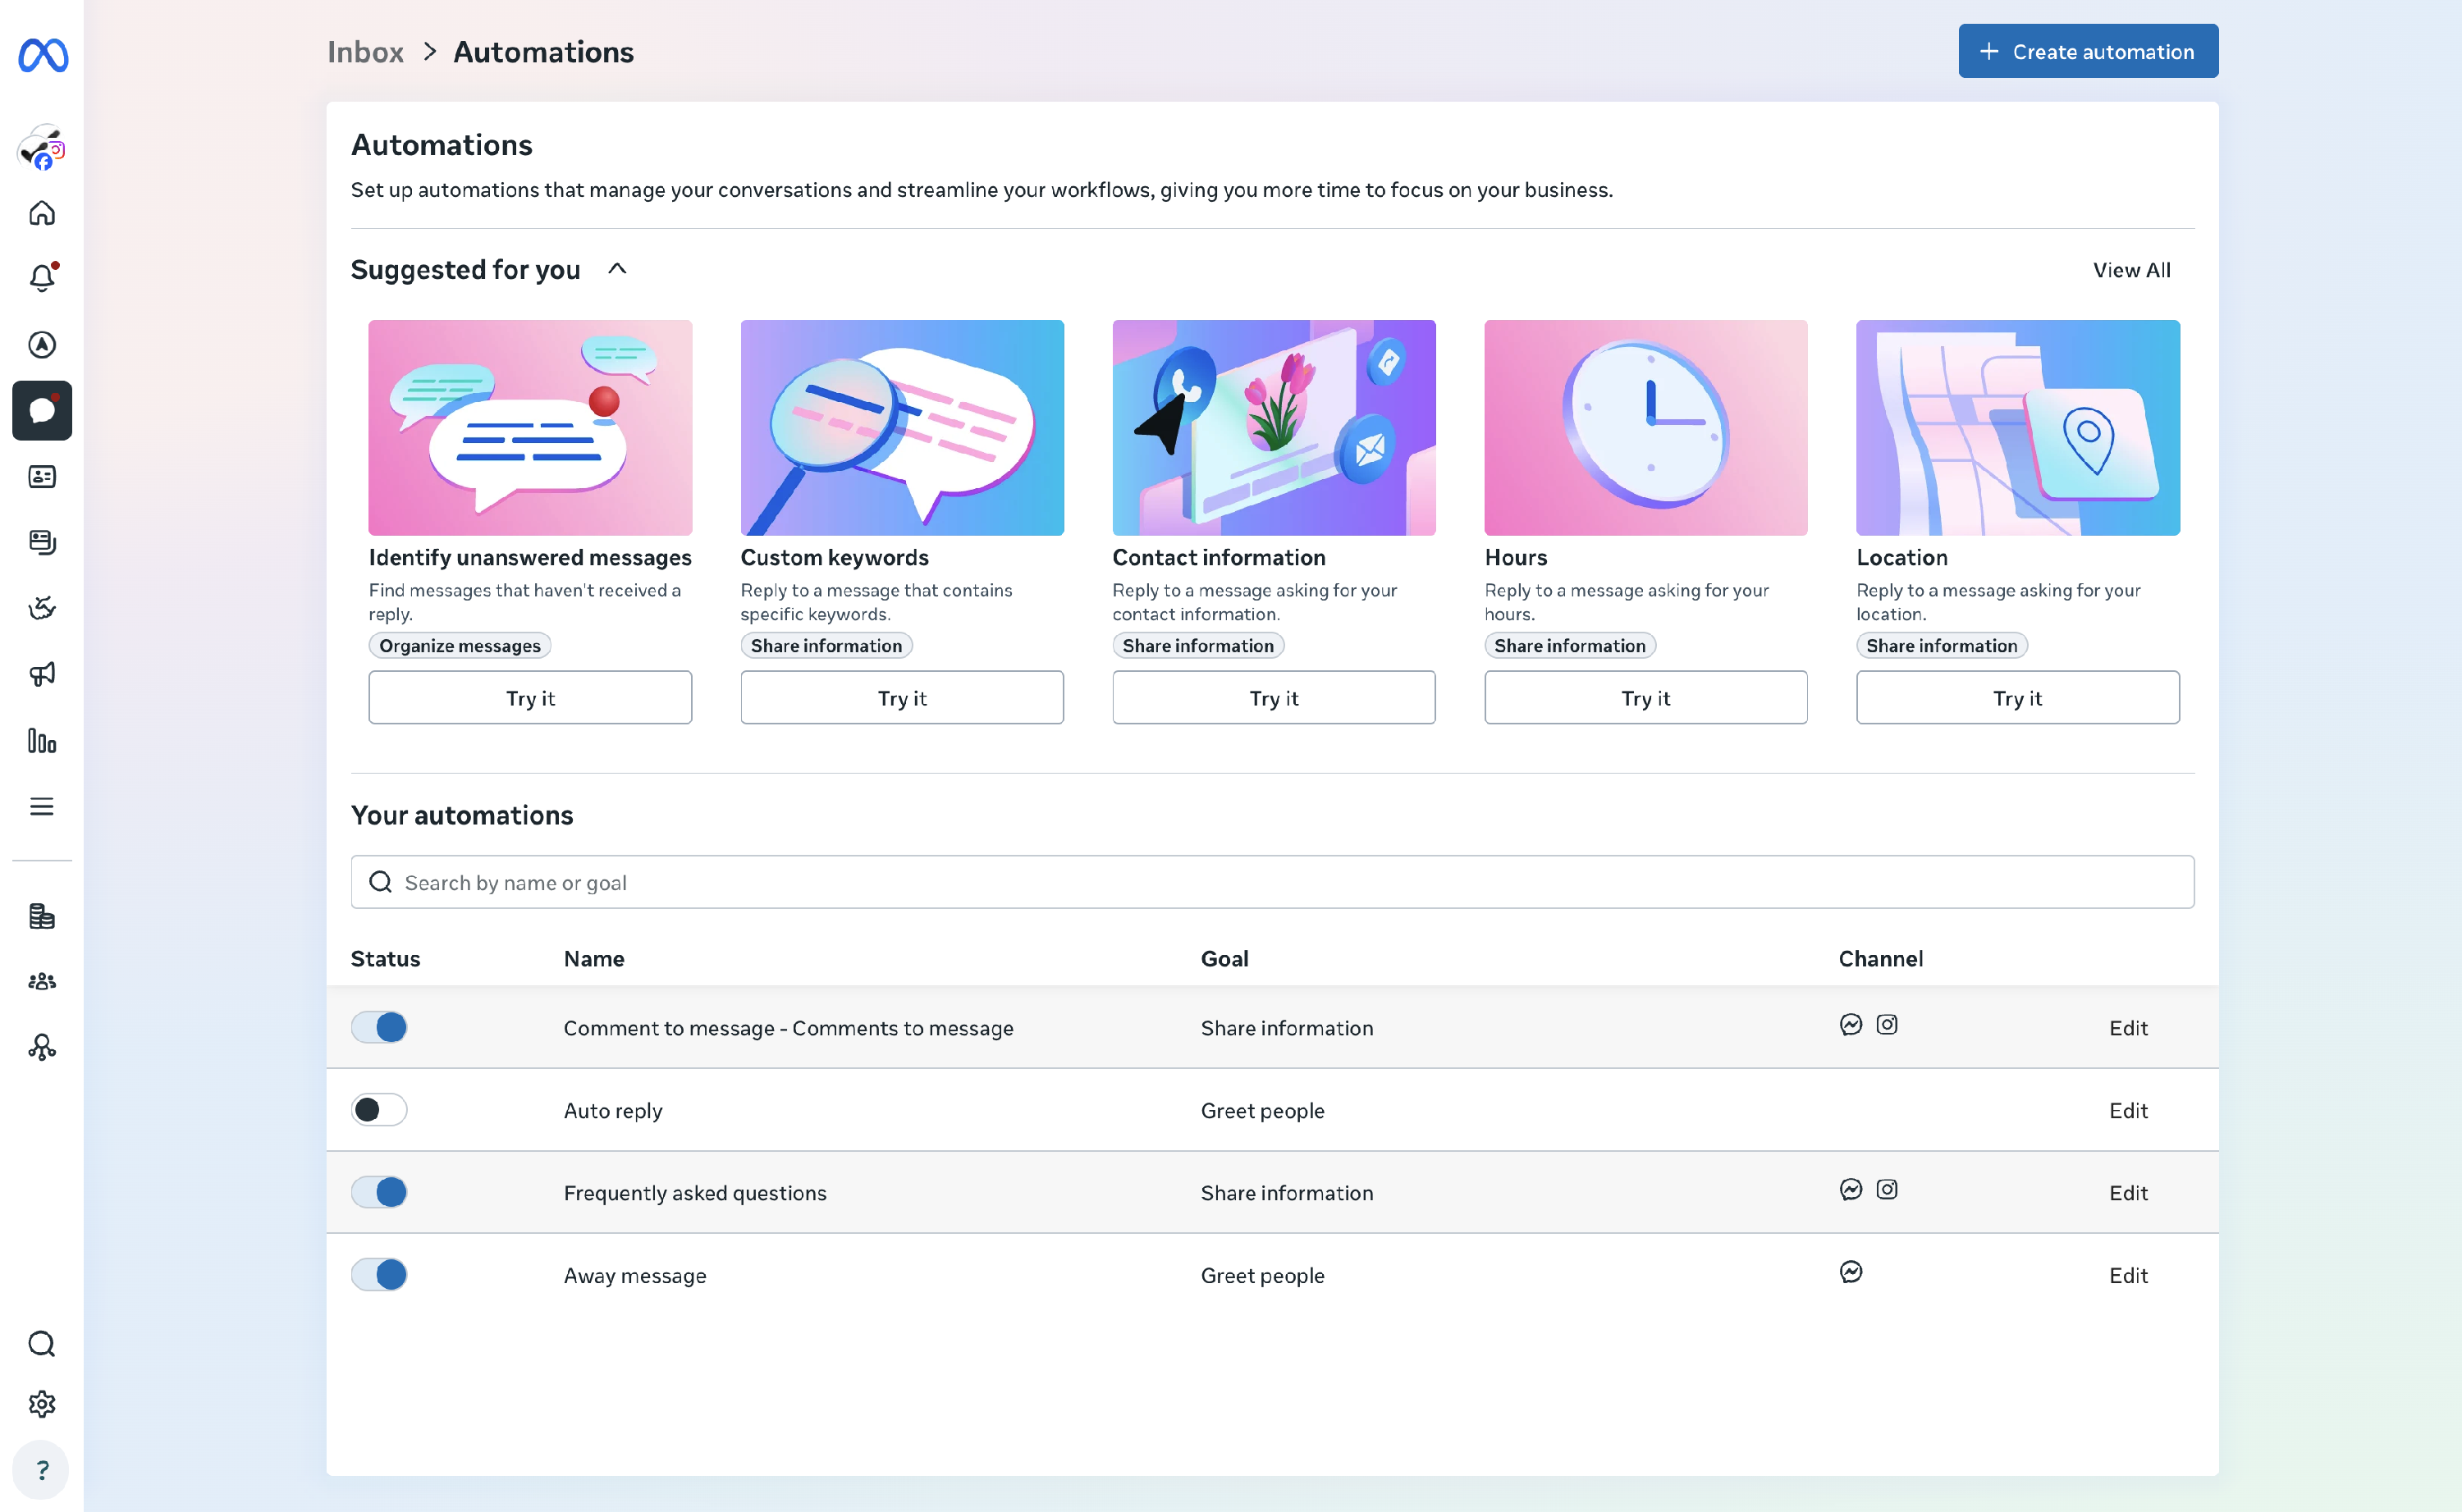The image size is (2462, 1512).
Task: Click the search magnifier in automations search
Action: pos(381,882)
